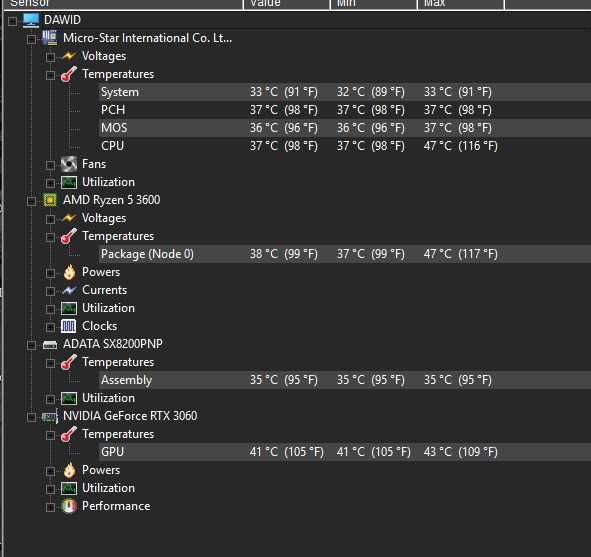Click Package max value 47 °C (117 °F)
591x557 pixels.
coord(460,254)
